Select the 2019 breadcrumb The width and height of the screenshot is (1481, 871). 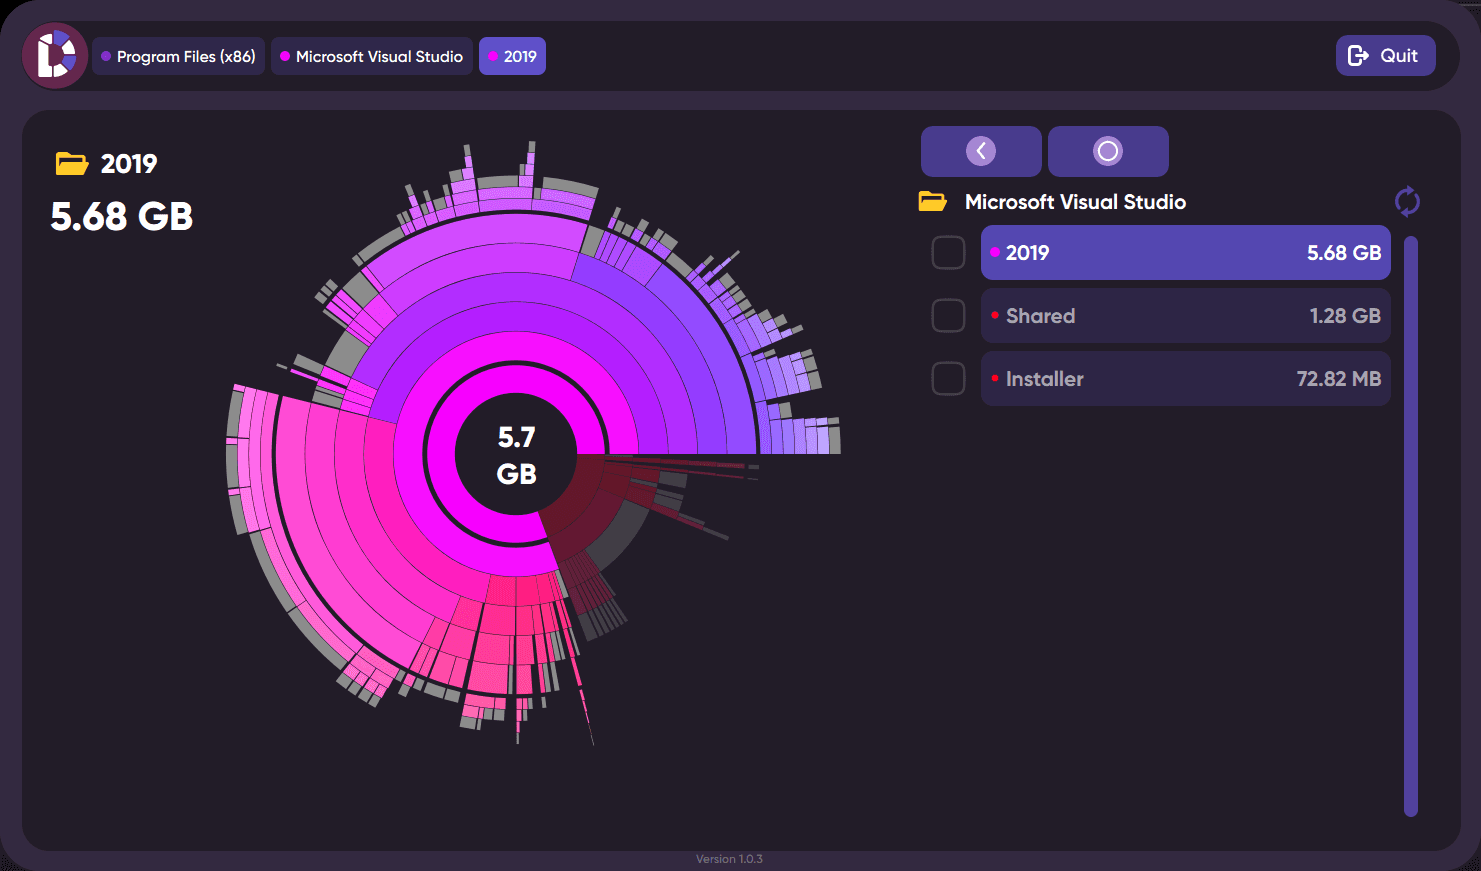pos(512,57)
